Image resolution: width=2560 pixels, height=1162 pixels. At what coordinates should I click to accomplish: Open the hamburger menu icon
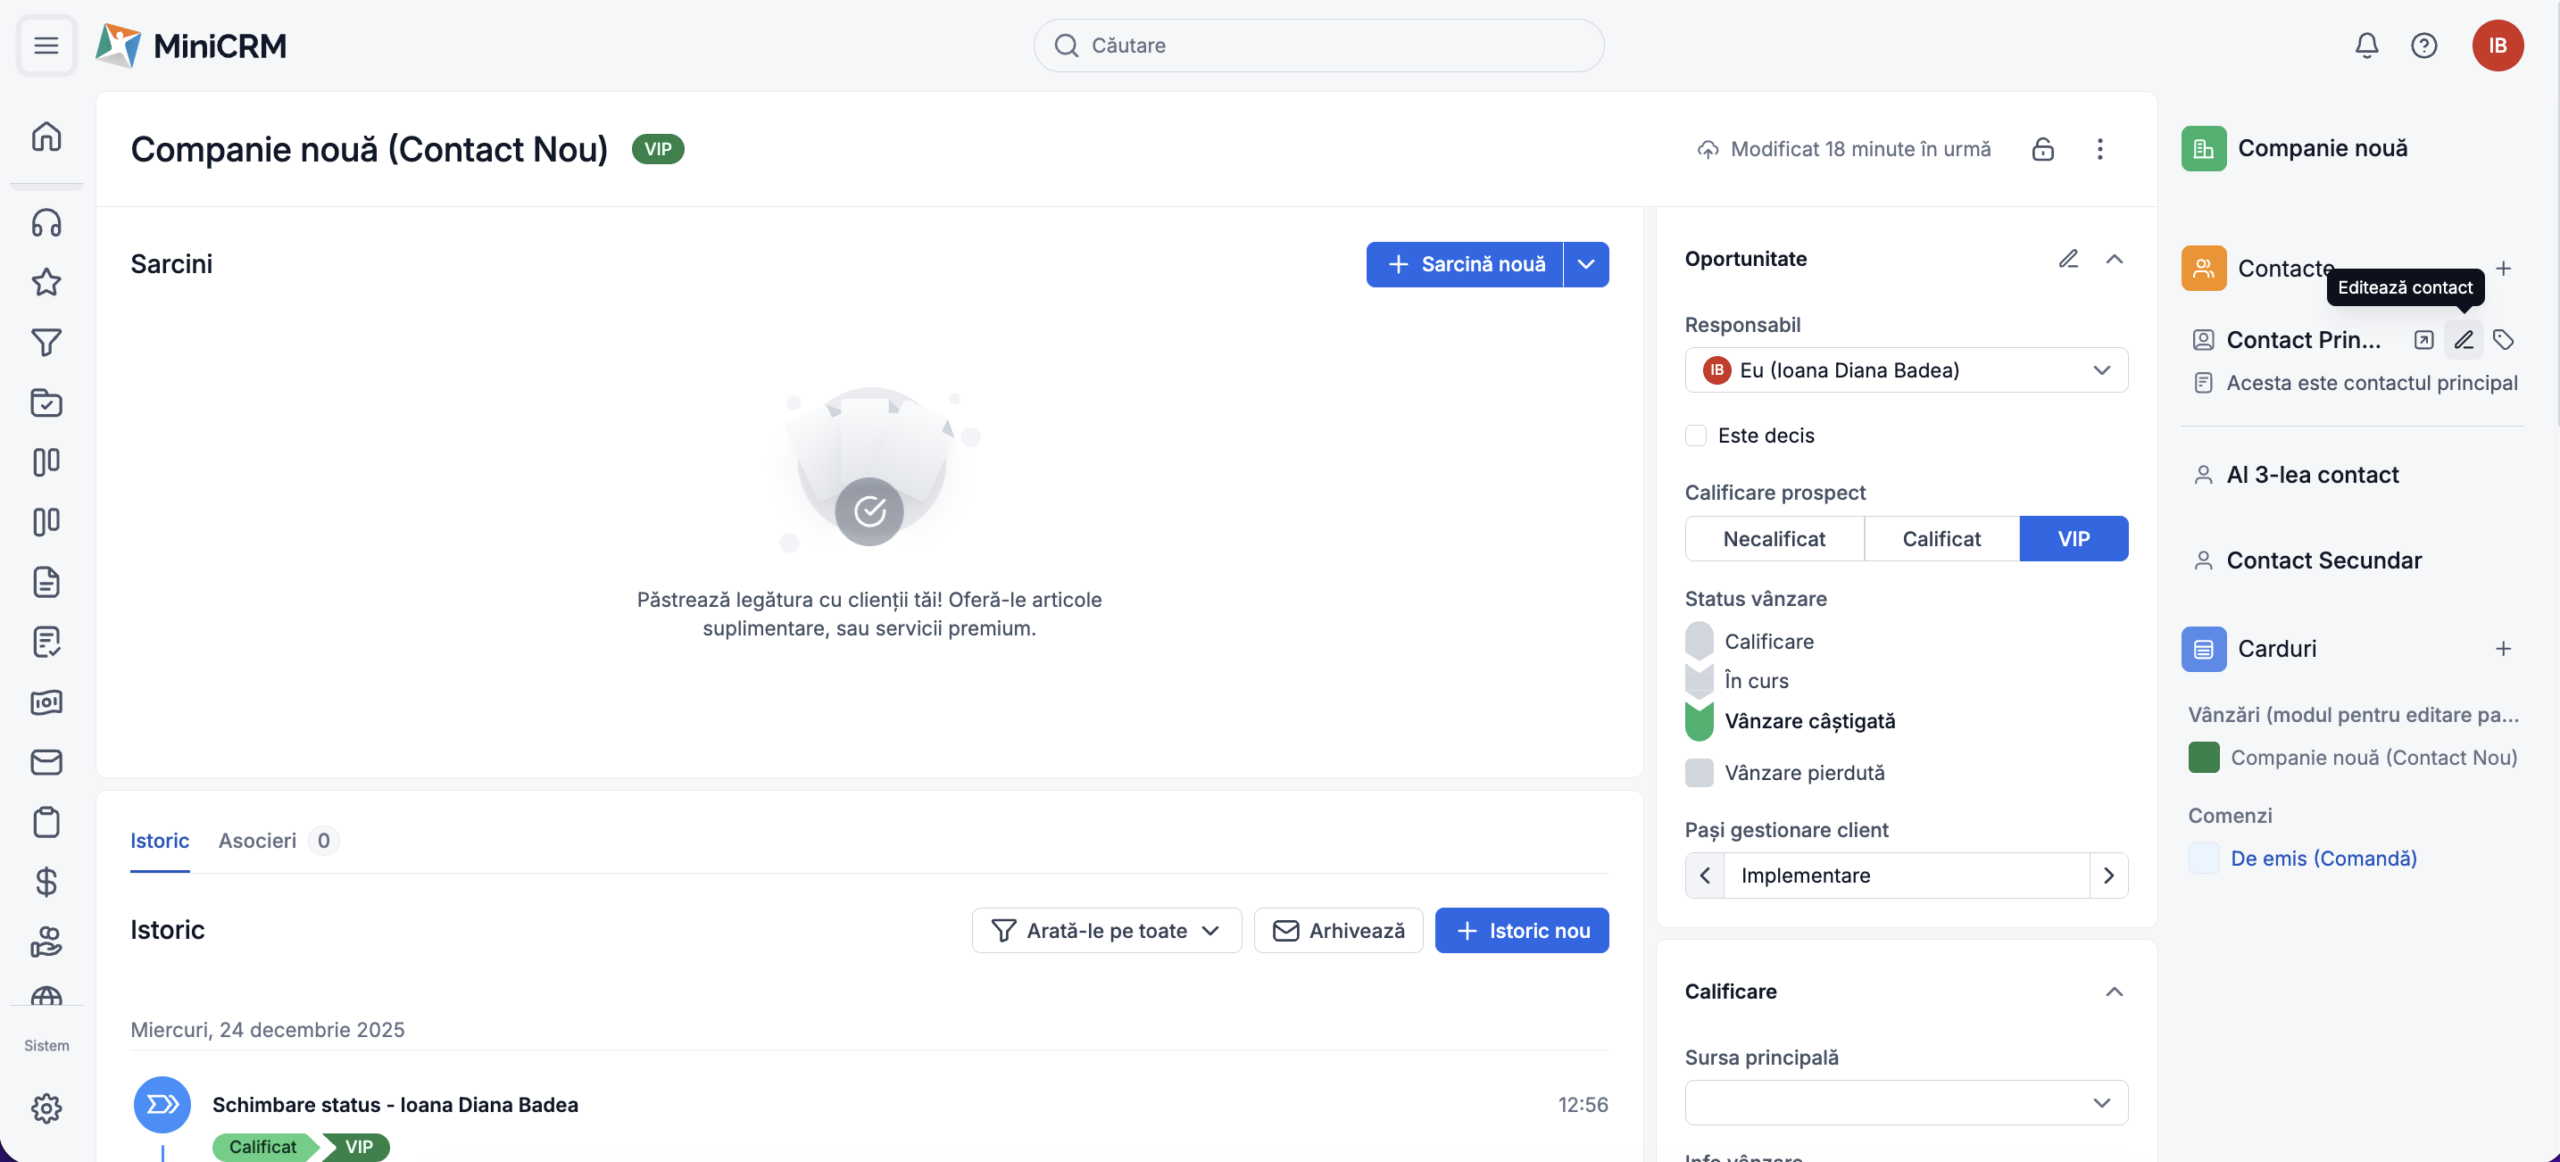(x=46, y=45)
